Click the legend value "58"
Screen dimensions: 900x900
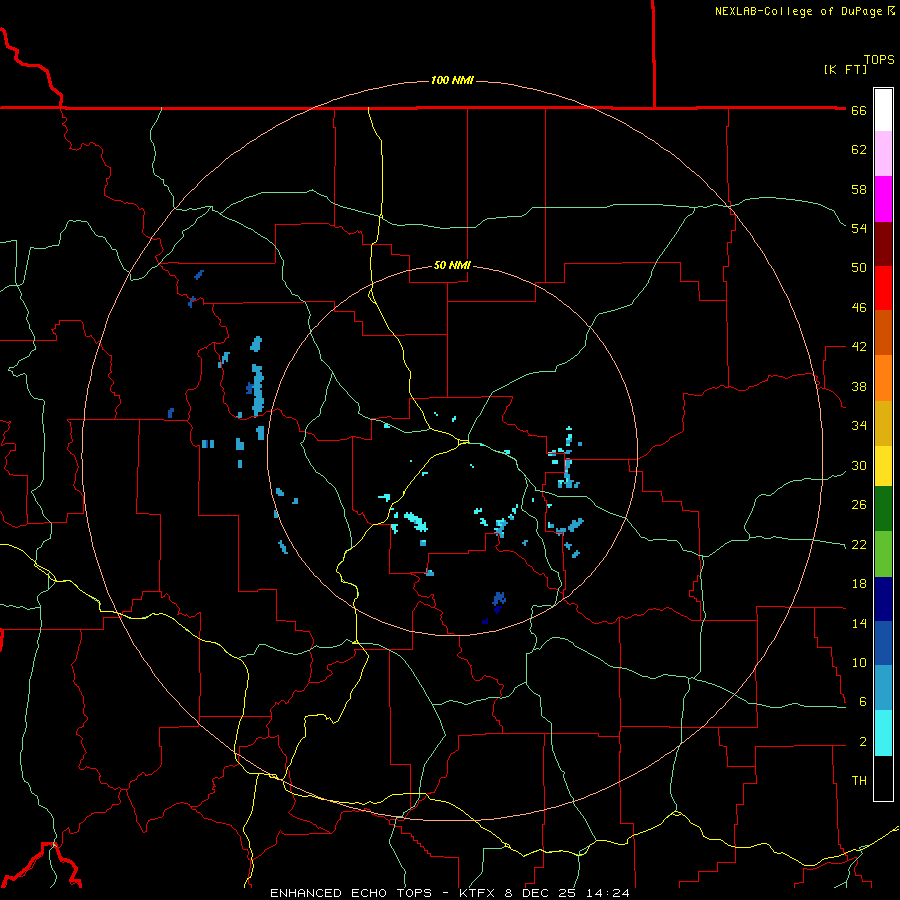859,189
